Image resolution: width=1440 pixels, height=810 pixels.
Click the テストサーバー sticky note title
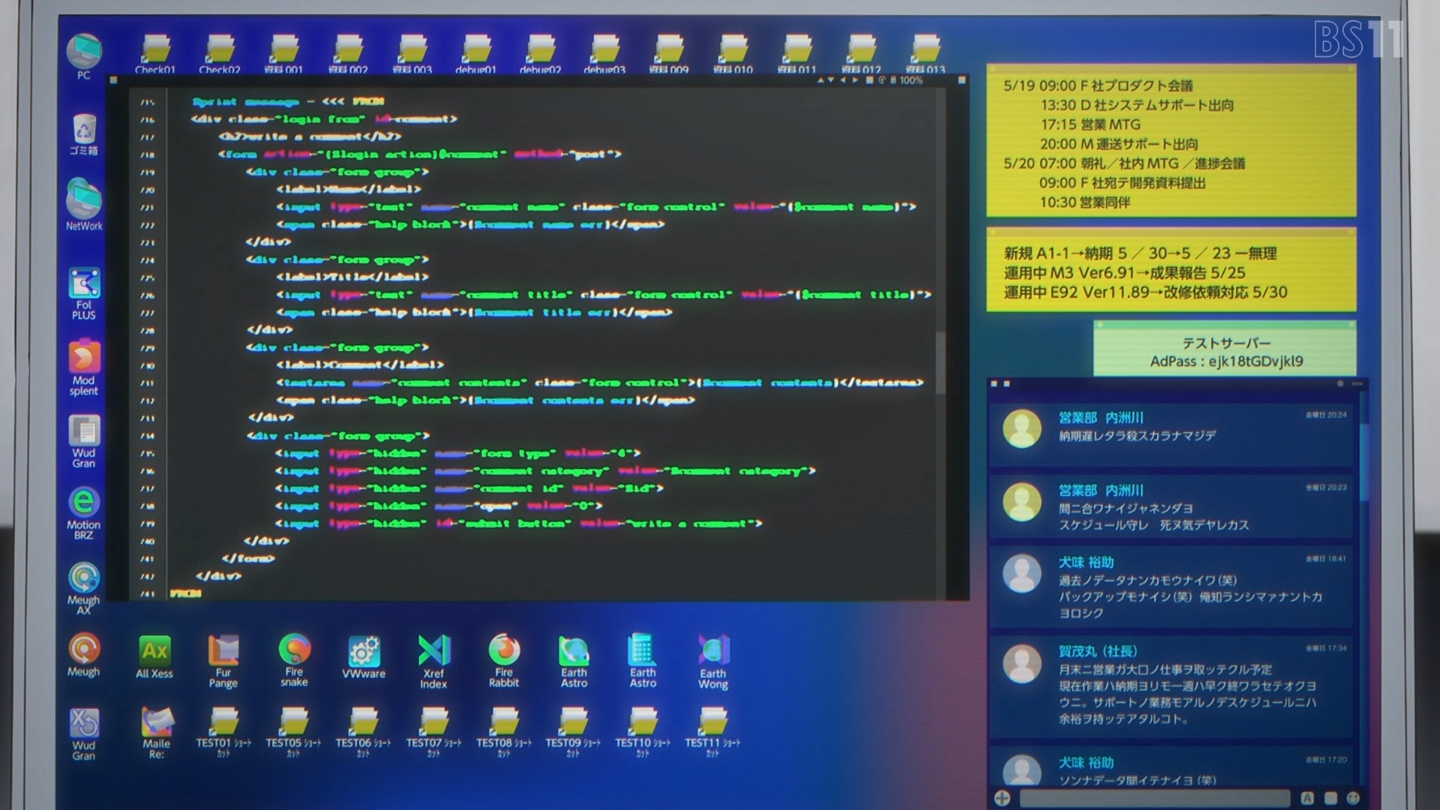point(1226,343)
